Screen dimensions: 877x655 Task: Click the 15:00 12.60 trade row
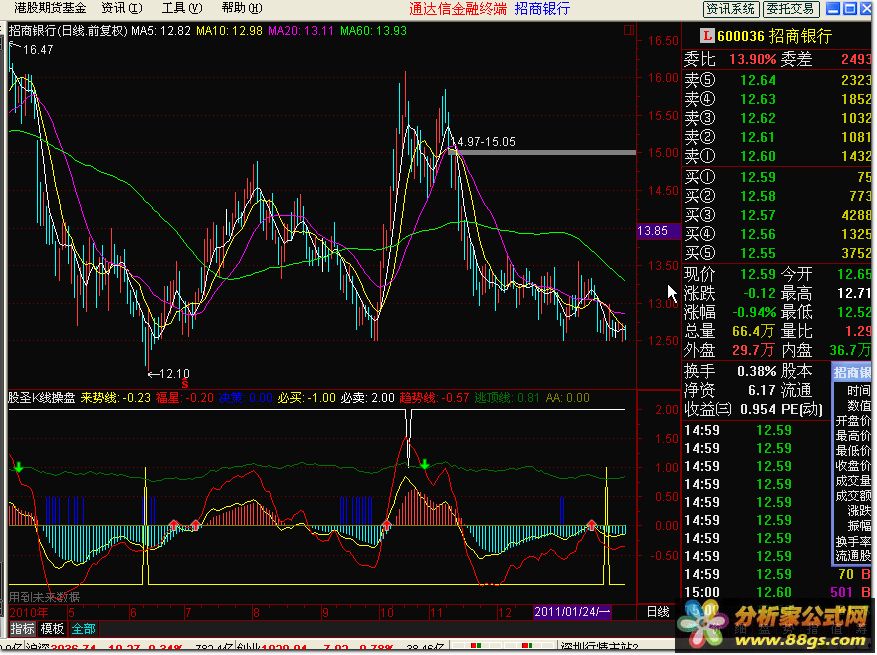(777, 592)
